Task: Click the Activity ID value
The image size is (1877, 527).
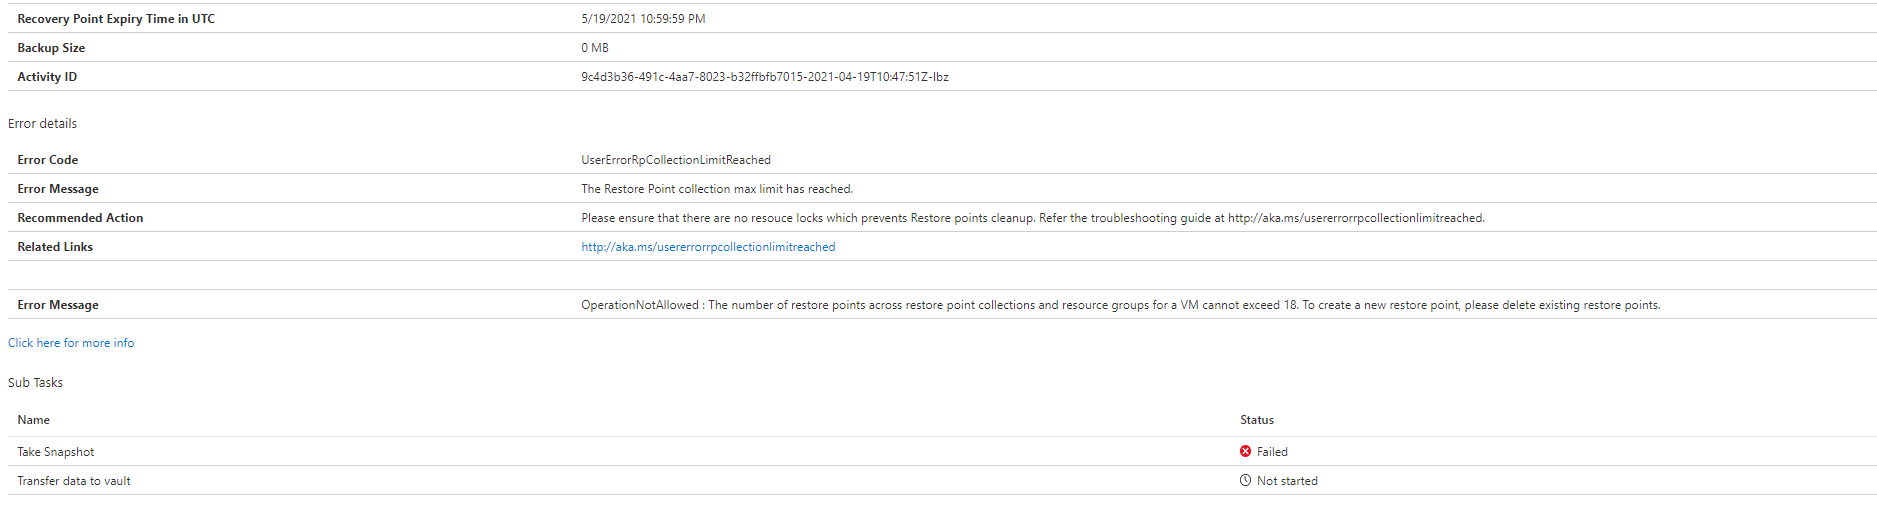Action: (764, 77)
